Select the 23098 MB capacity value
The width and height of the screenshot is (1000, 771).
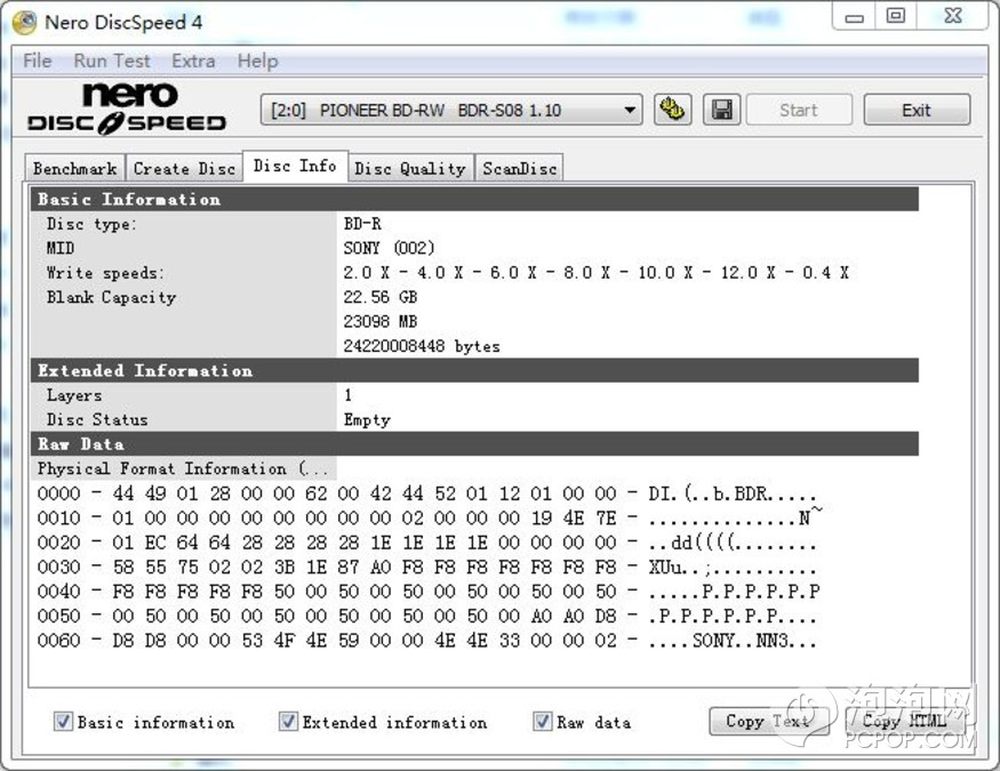coord(380,321)
